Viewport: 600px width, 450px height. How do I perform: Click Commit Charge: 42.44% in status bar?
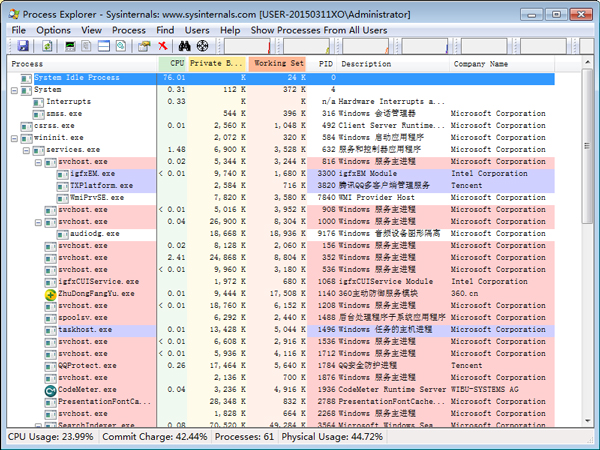[155, 437]
